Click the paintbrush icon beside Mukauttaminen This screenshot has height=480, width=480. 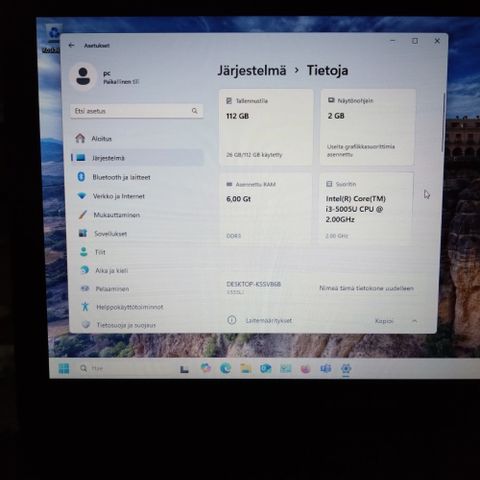[x=83, y=214]
